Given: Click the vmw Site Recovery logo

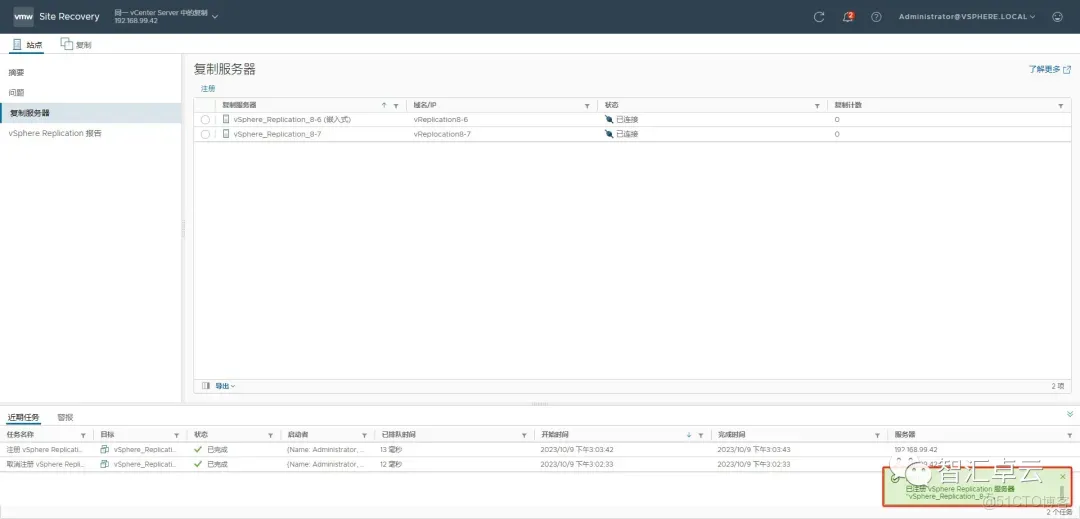Looking at the screenshot, I should [x=56, y=17].
